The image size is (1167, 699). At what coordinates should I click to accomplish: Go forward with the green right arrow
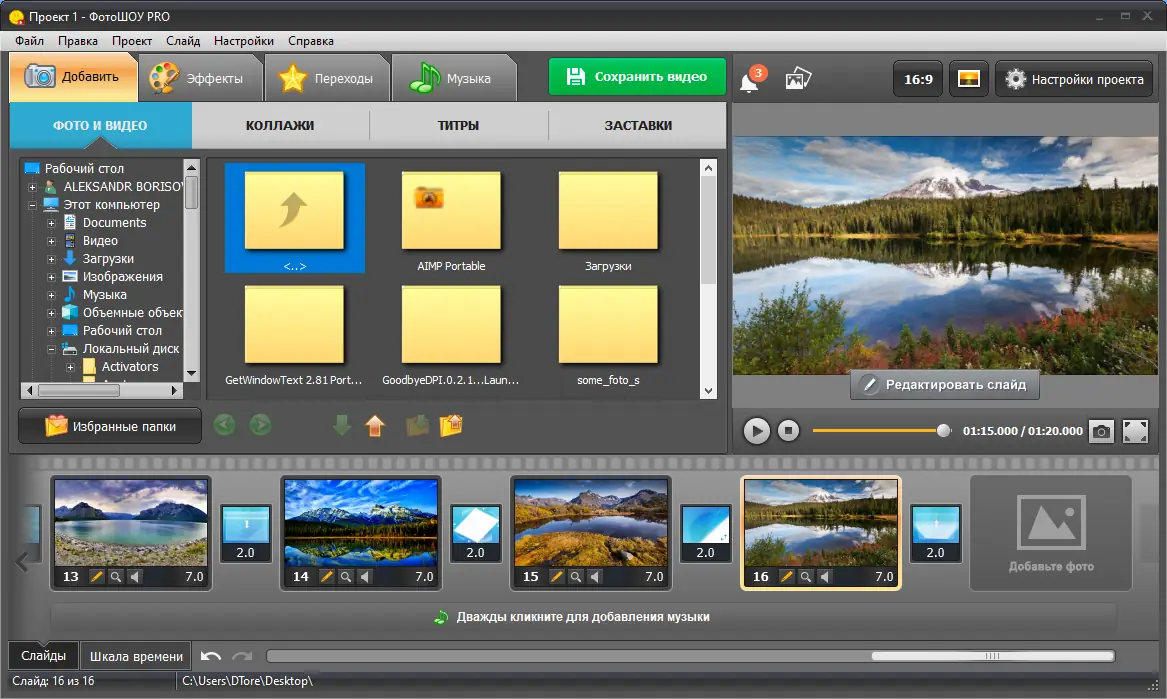260,425
